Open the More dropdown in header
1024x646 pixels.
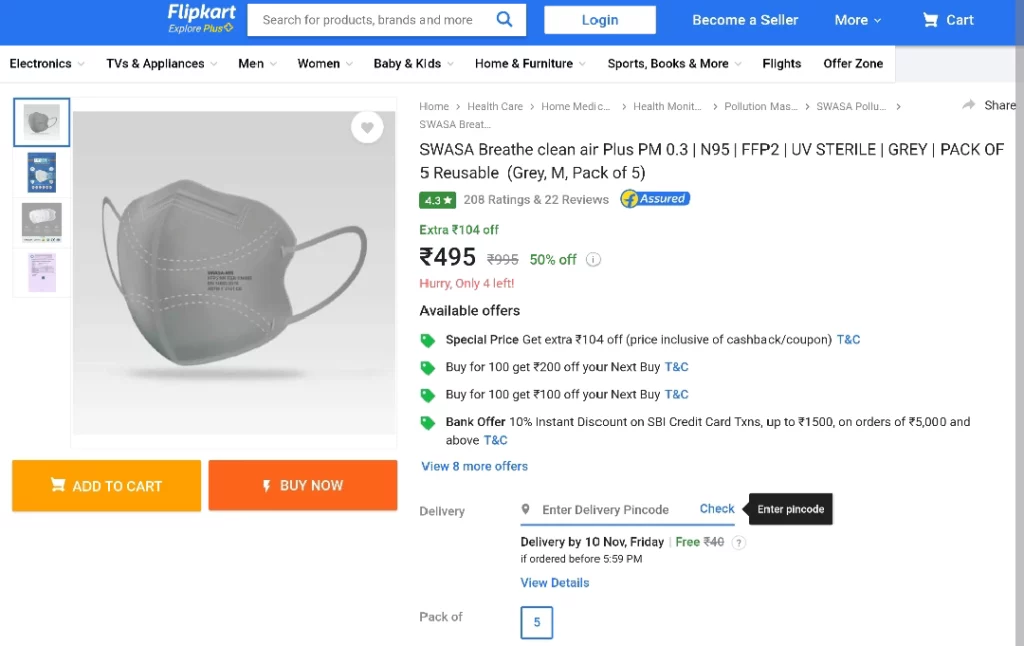[x=858, y=20]
